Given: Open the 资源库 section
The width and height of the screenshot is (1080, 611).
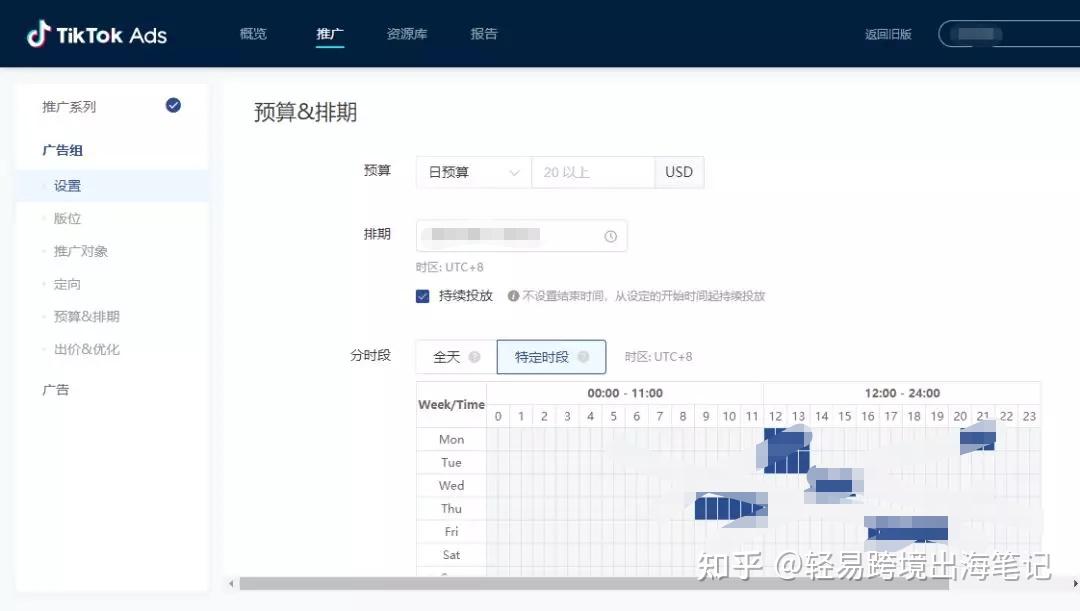Looking at the screenshot, I should [x=406, y=33].
